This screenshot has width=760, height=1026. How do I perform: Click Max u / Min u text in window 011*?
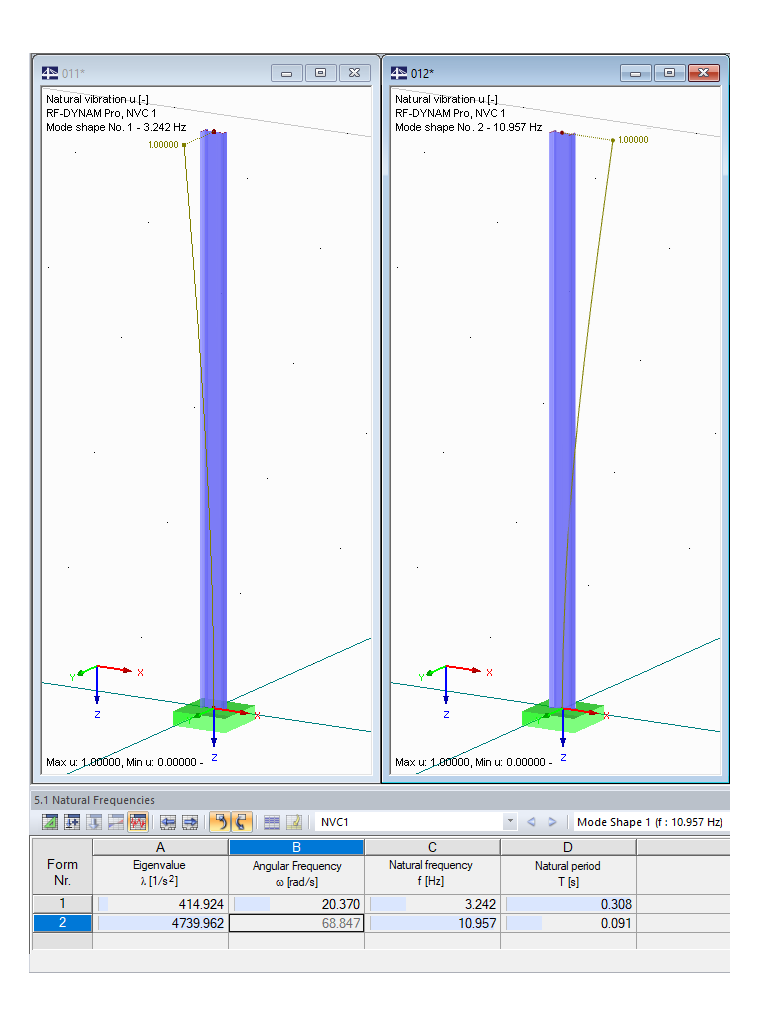tap(124, 762)
